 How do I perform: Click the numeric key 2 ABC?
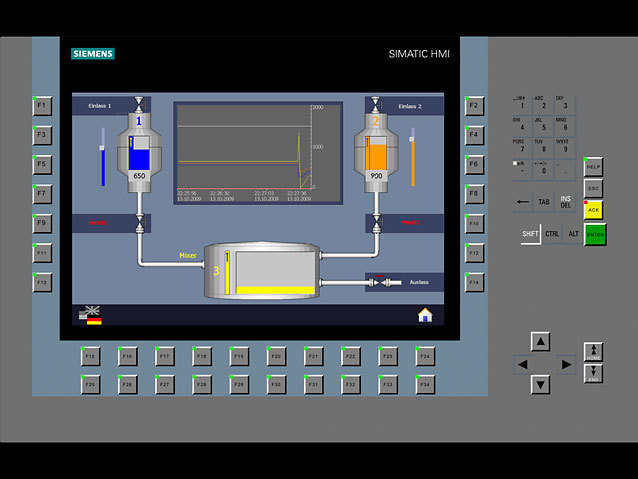pos(544,104)
